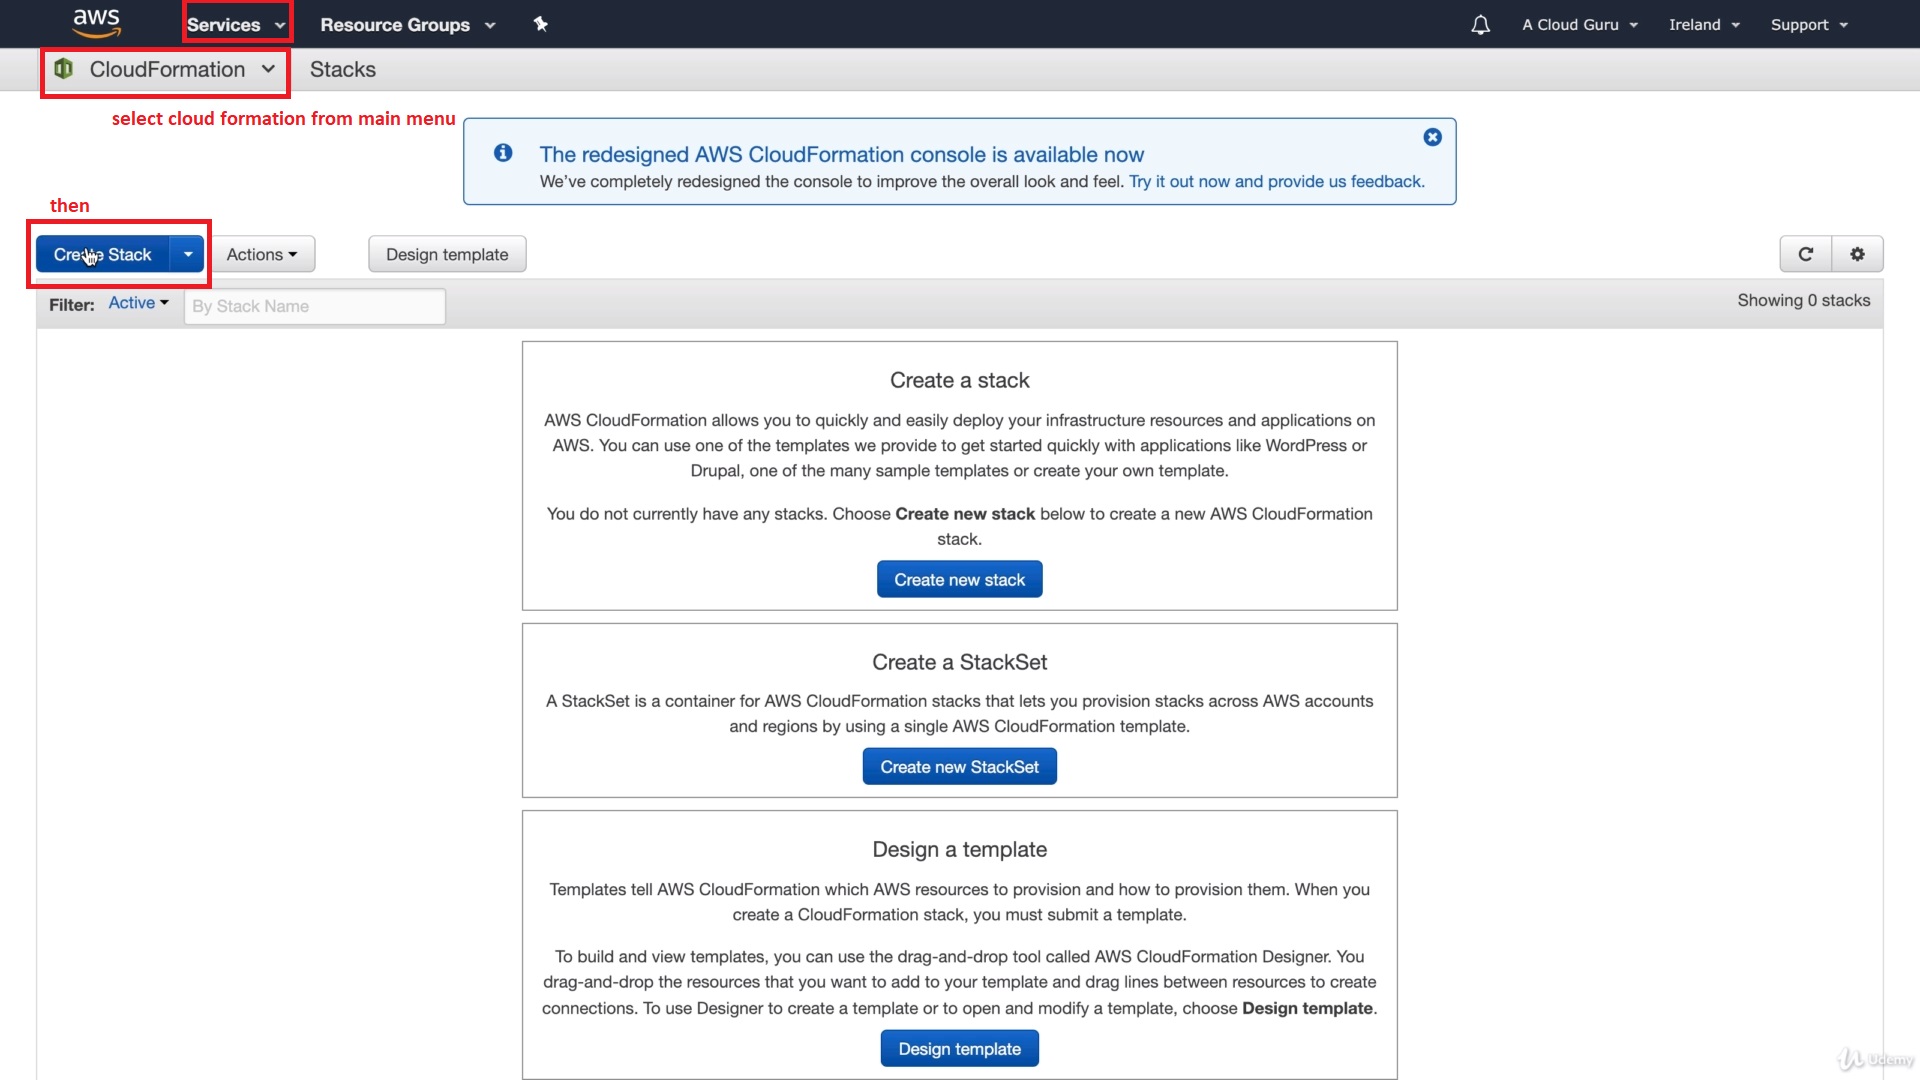Open the Resource Groups menu
Image resolution: width=1920 pixels, height=1080 pixels.
407,25
